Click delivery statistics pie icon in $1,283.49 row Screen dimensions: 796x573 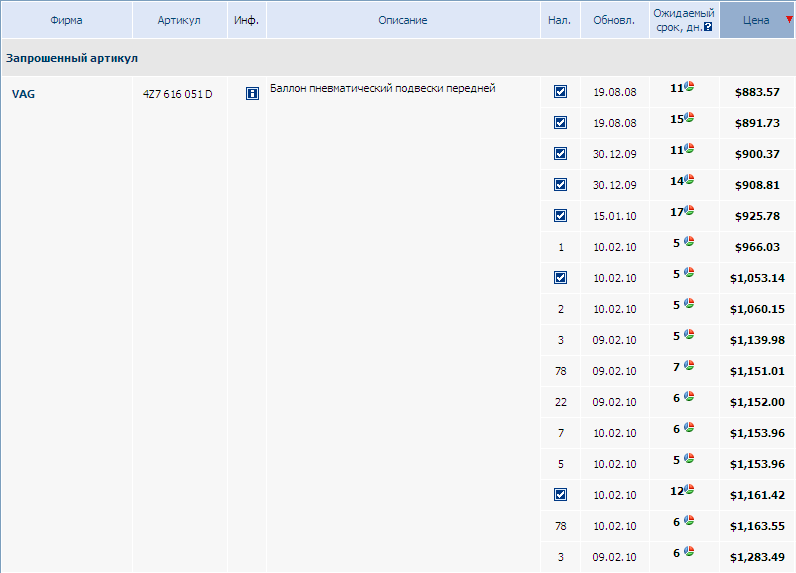point(689,551)
